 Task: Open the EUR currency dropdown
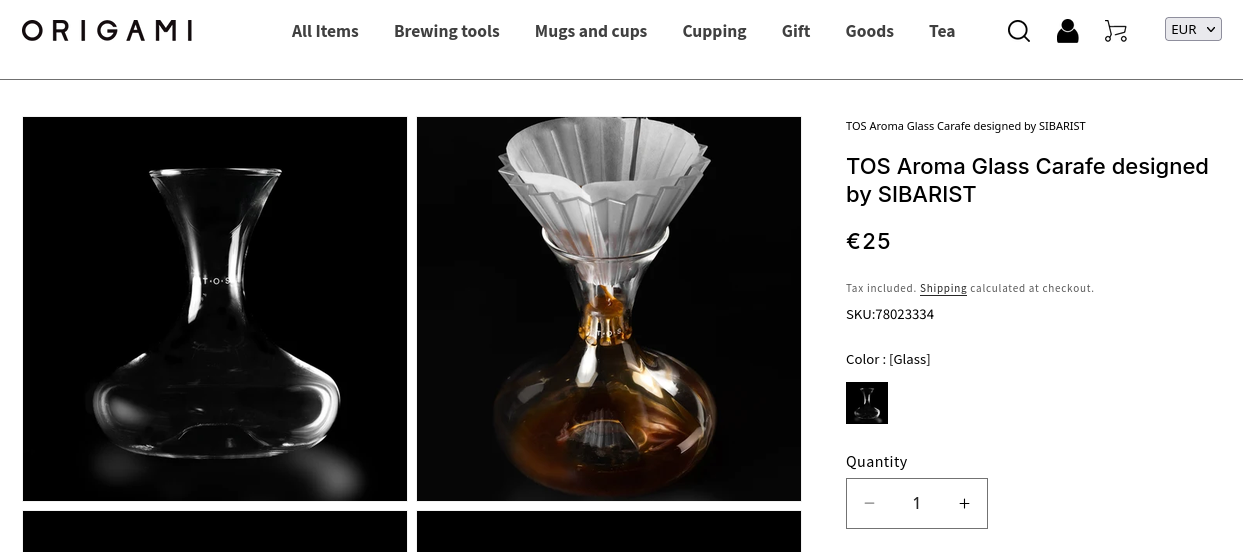click(1193, 29)
